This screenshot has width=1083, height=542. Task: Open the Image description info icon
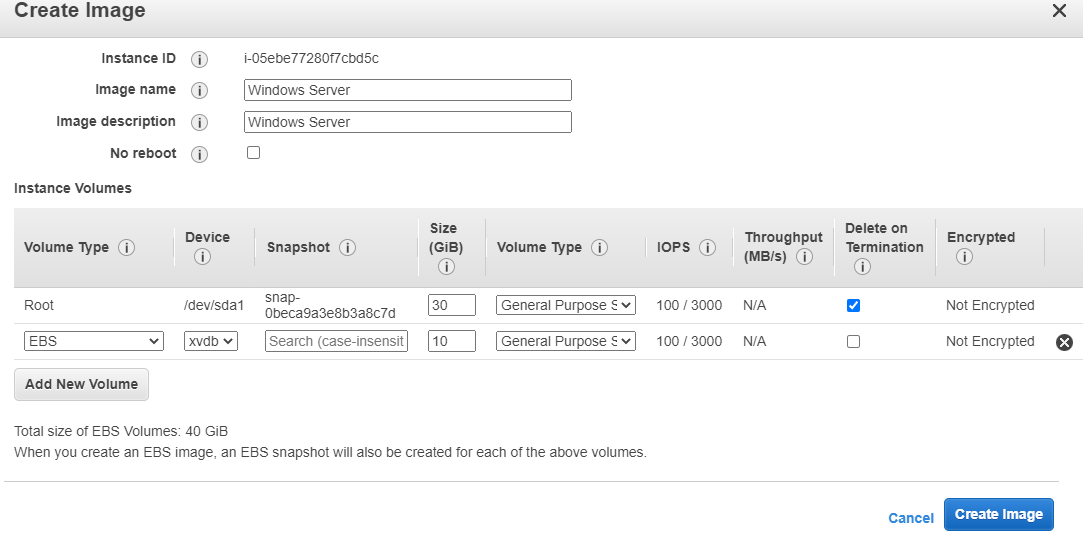point(199,122)
